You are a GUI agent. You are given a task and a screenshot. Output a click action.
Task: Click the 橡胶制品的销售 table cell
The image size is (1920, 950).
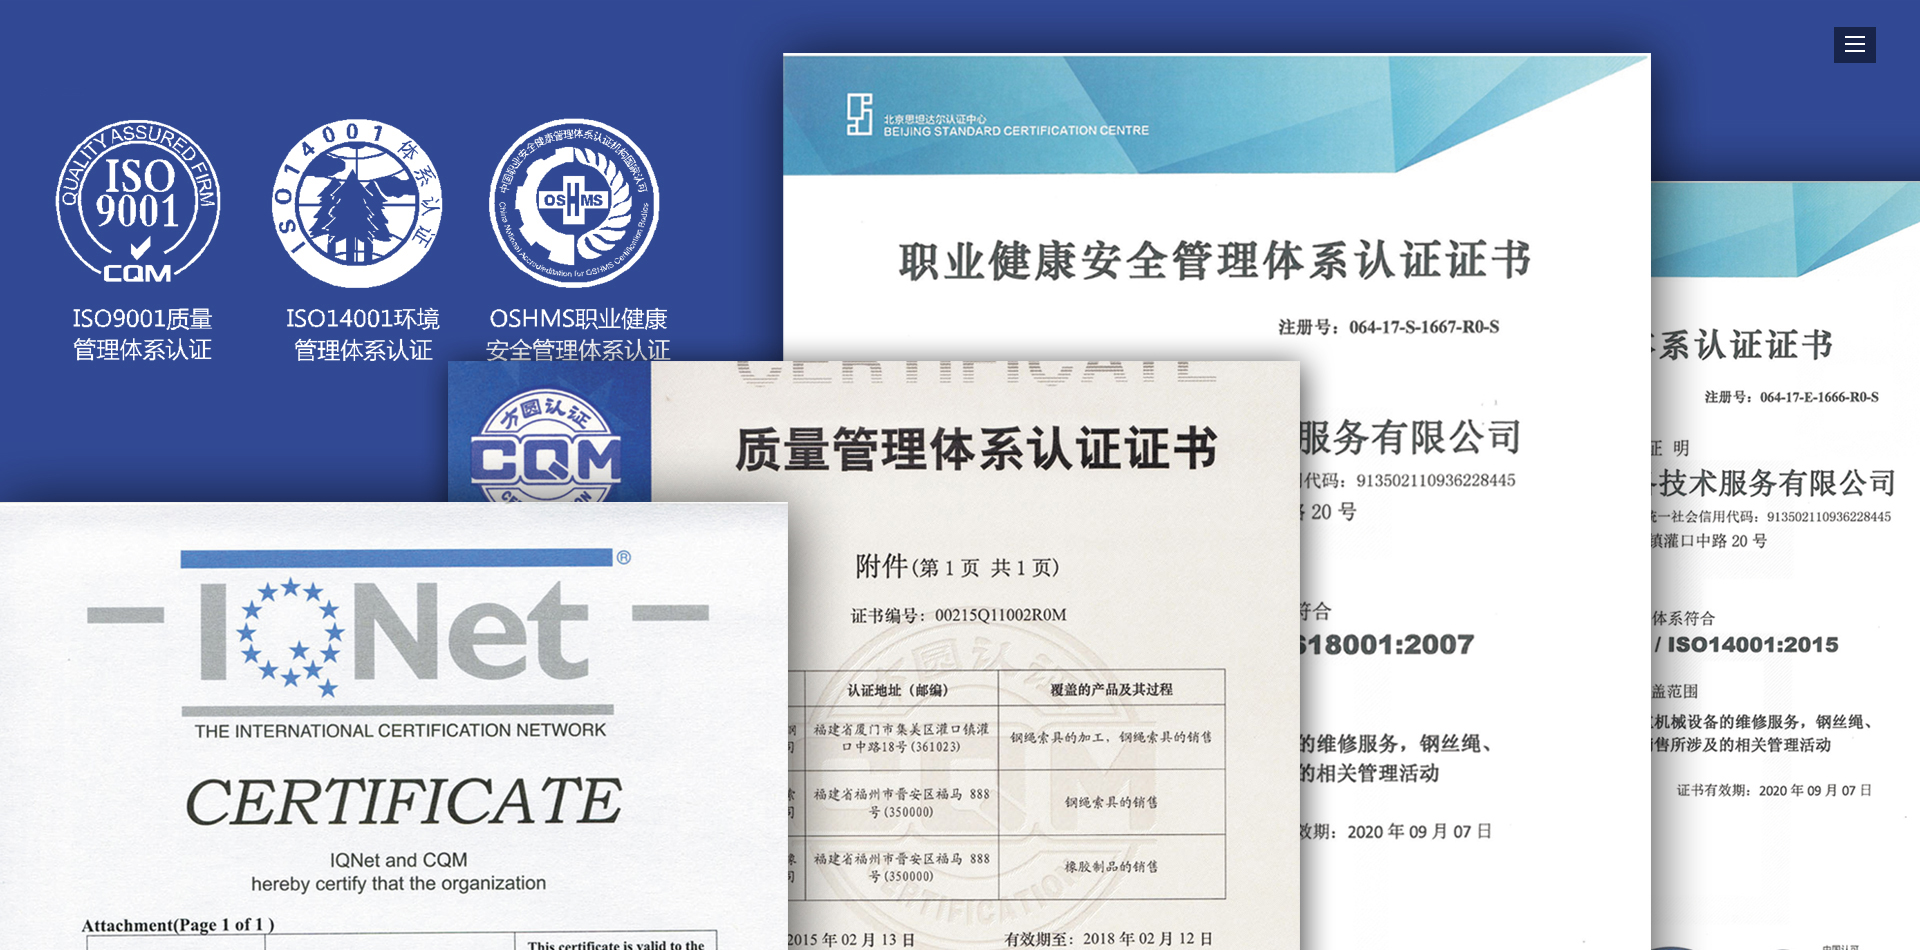pos(1110,867)
